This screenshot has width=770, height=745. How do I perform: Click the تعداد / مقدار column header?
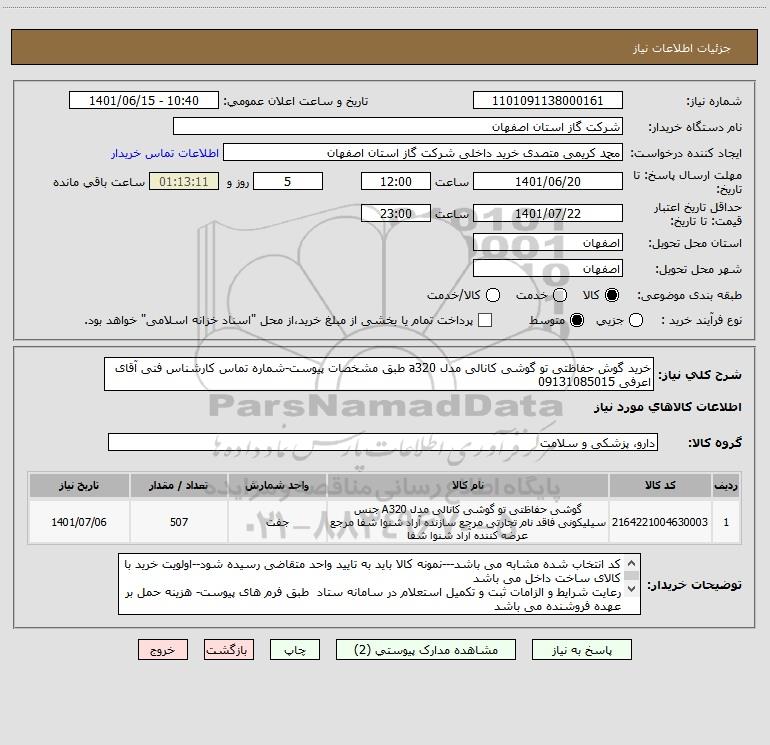179,485
